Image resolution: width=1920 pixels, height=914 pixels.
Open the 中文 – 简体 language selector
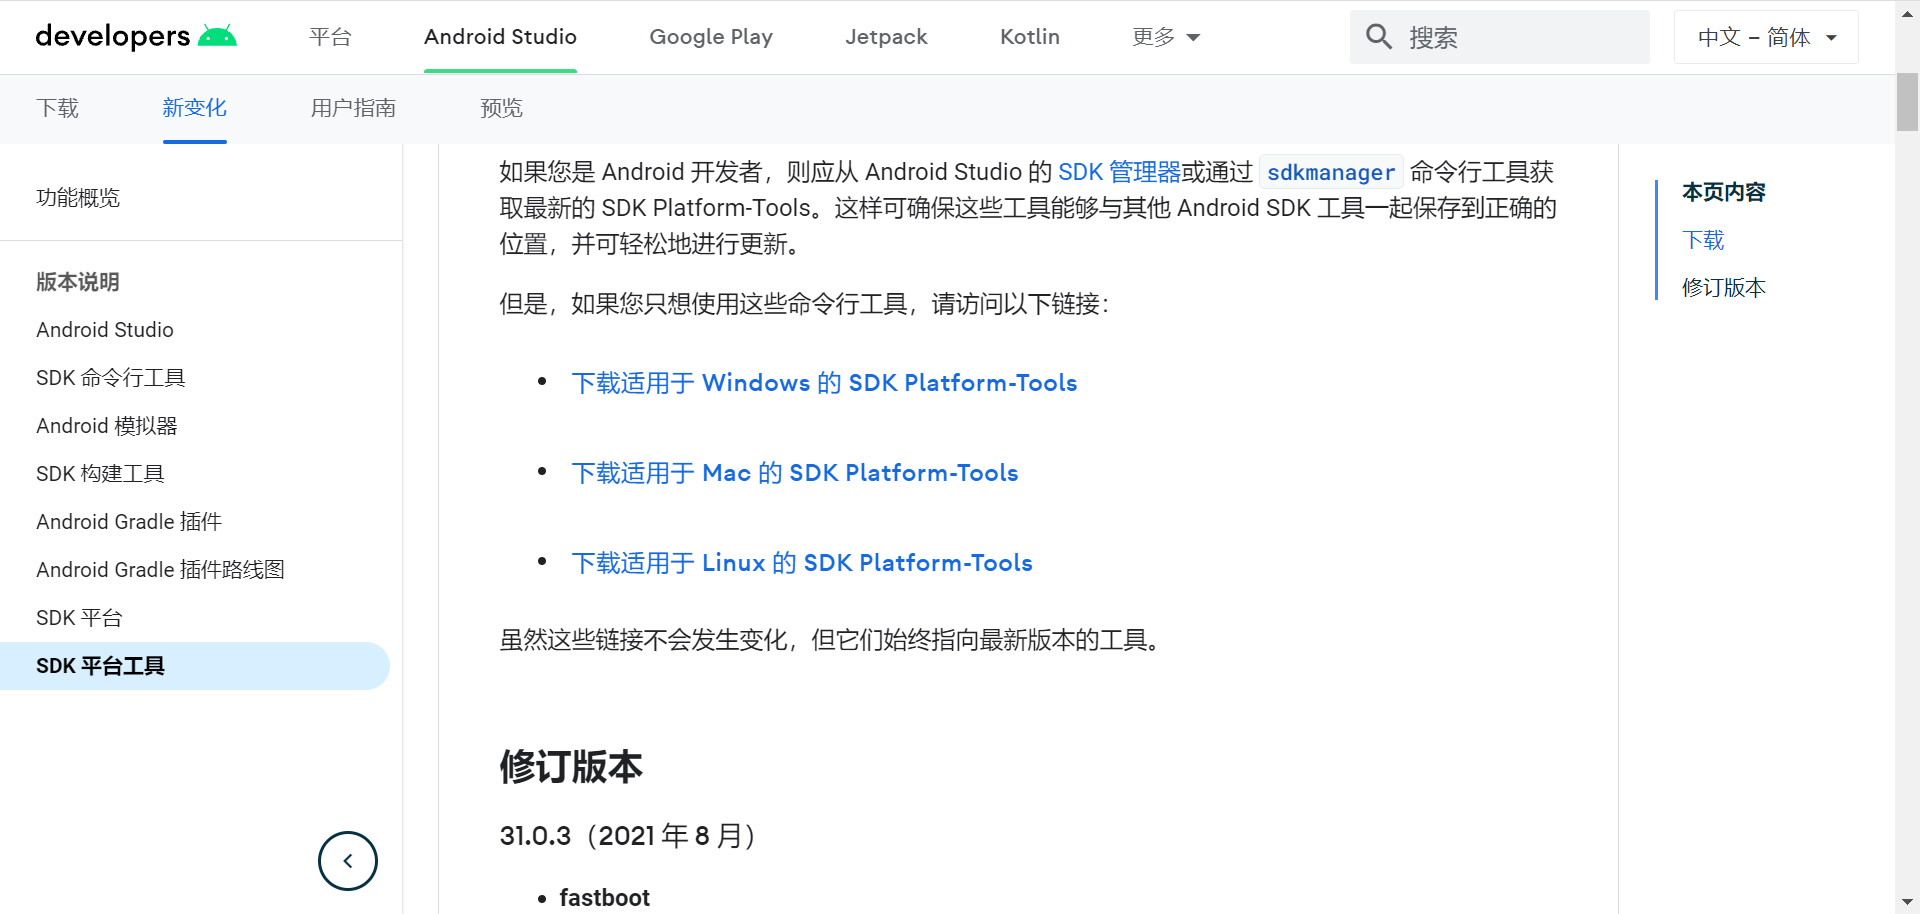[1765, 37]
